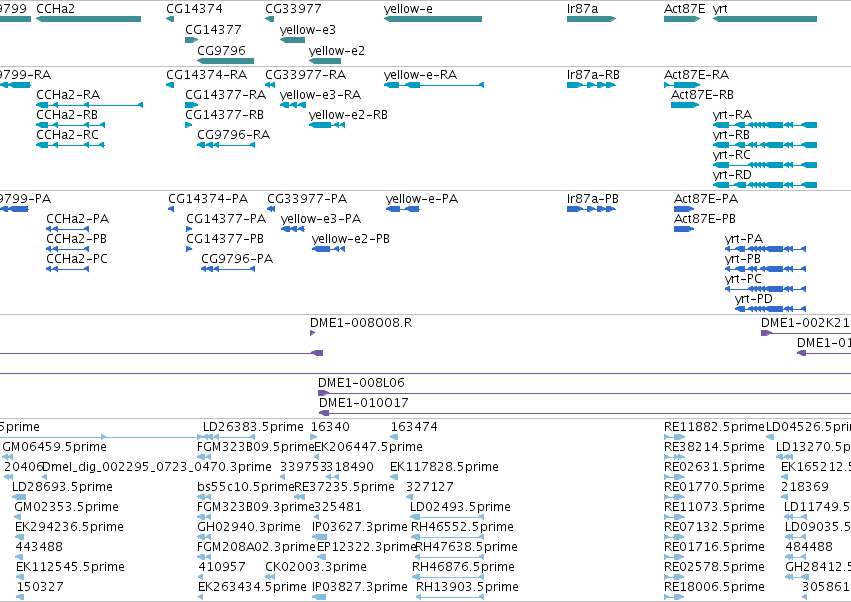The image size is (851, 602).
Task: Click the CG14377 gene label
Action: [213, 29]
